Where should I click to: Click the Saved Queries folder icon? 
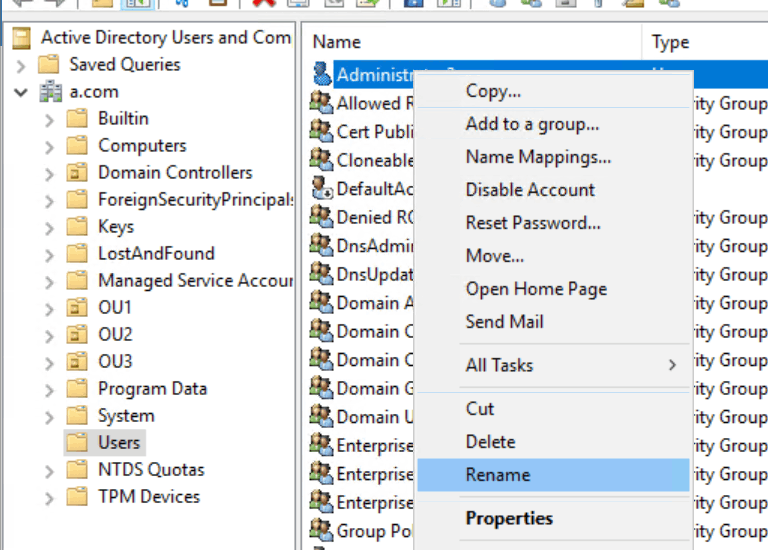point(48,65)
